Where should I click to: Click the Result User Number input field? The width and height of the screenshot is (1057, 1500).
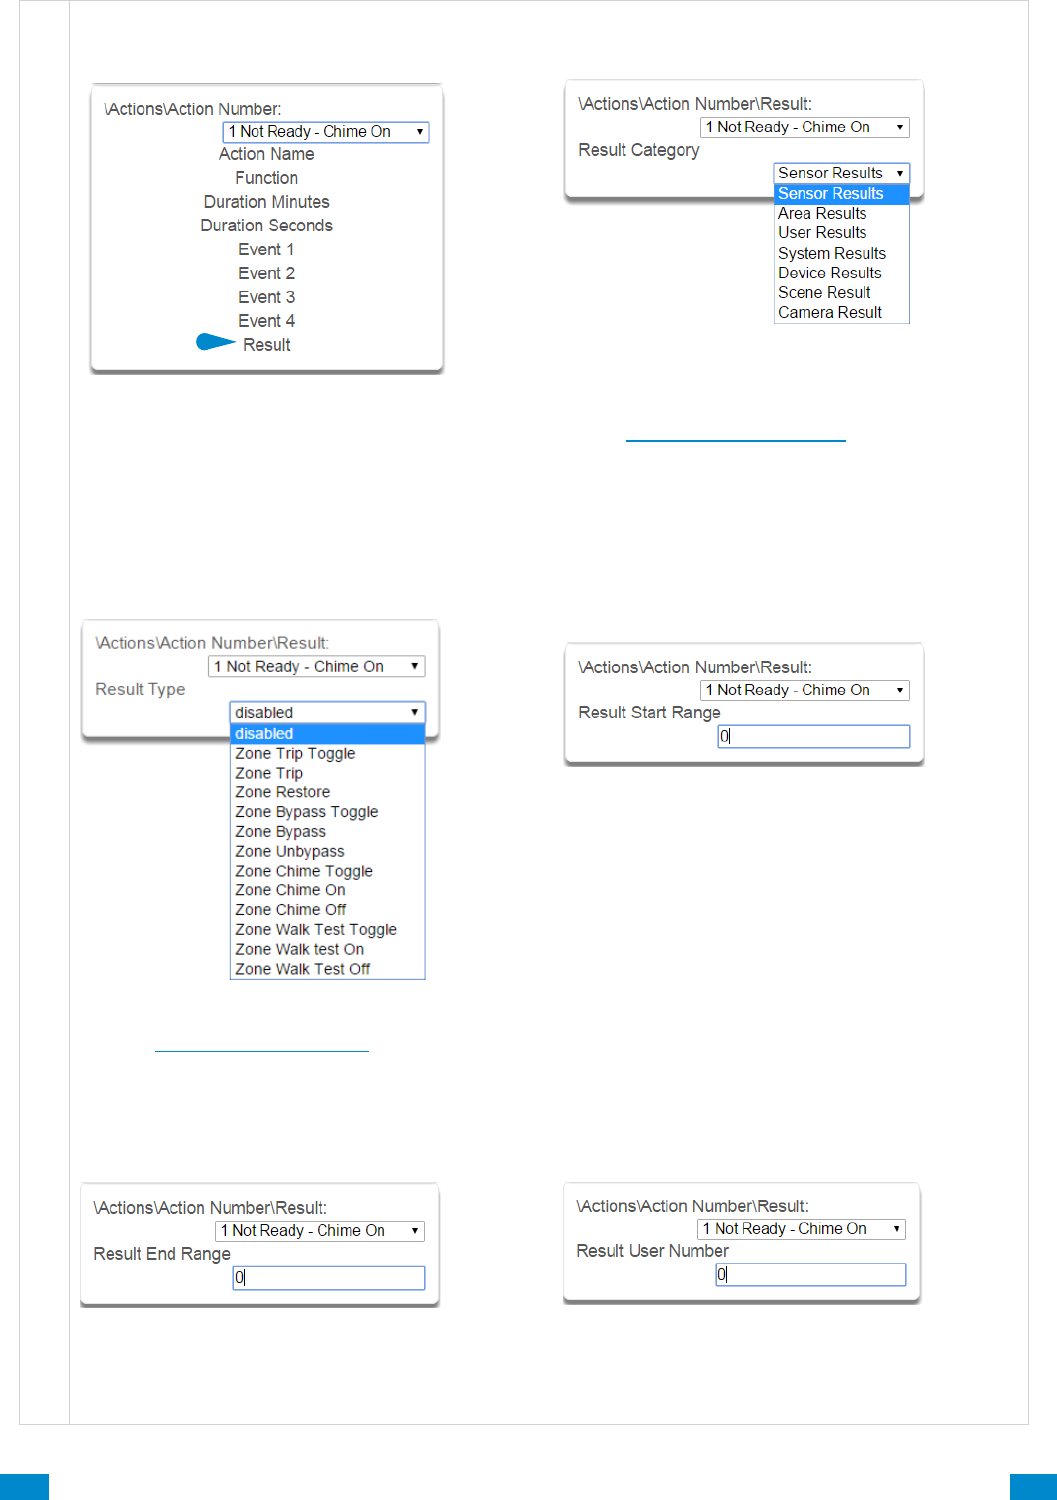(x=811, y=1275)
